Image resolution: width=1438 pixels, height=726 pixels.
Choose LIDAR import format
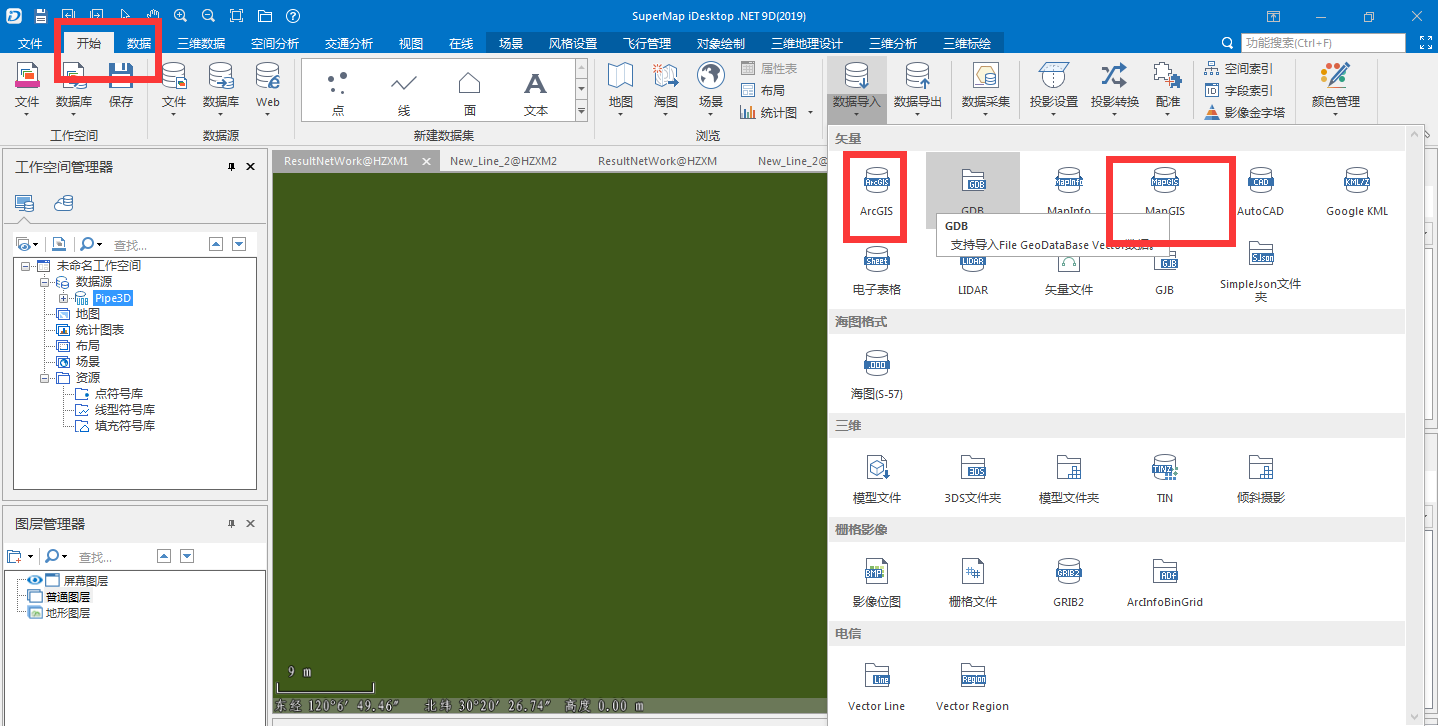[972, 269]
